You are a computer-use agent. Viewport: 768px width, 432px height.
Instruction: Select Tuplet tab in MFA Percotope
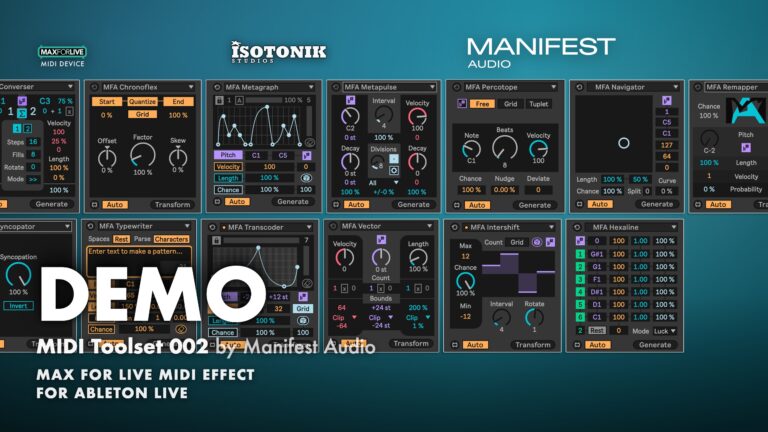[538, 104]
